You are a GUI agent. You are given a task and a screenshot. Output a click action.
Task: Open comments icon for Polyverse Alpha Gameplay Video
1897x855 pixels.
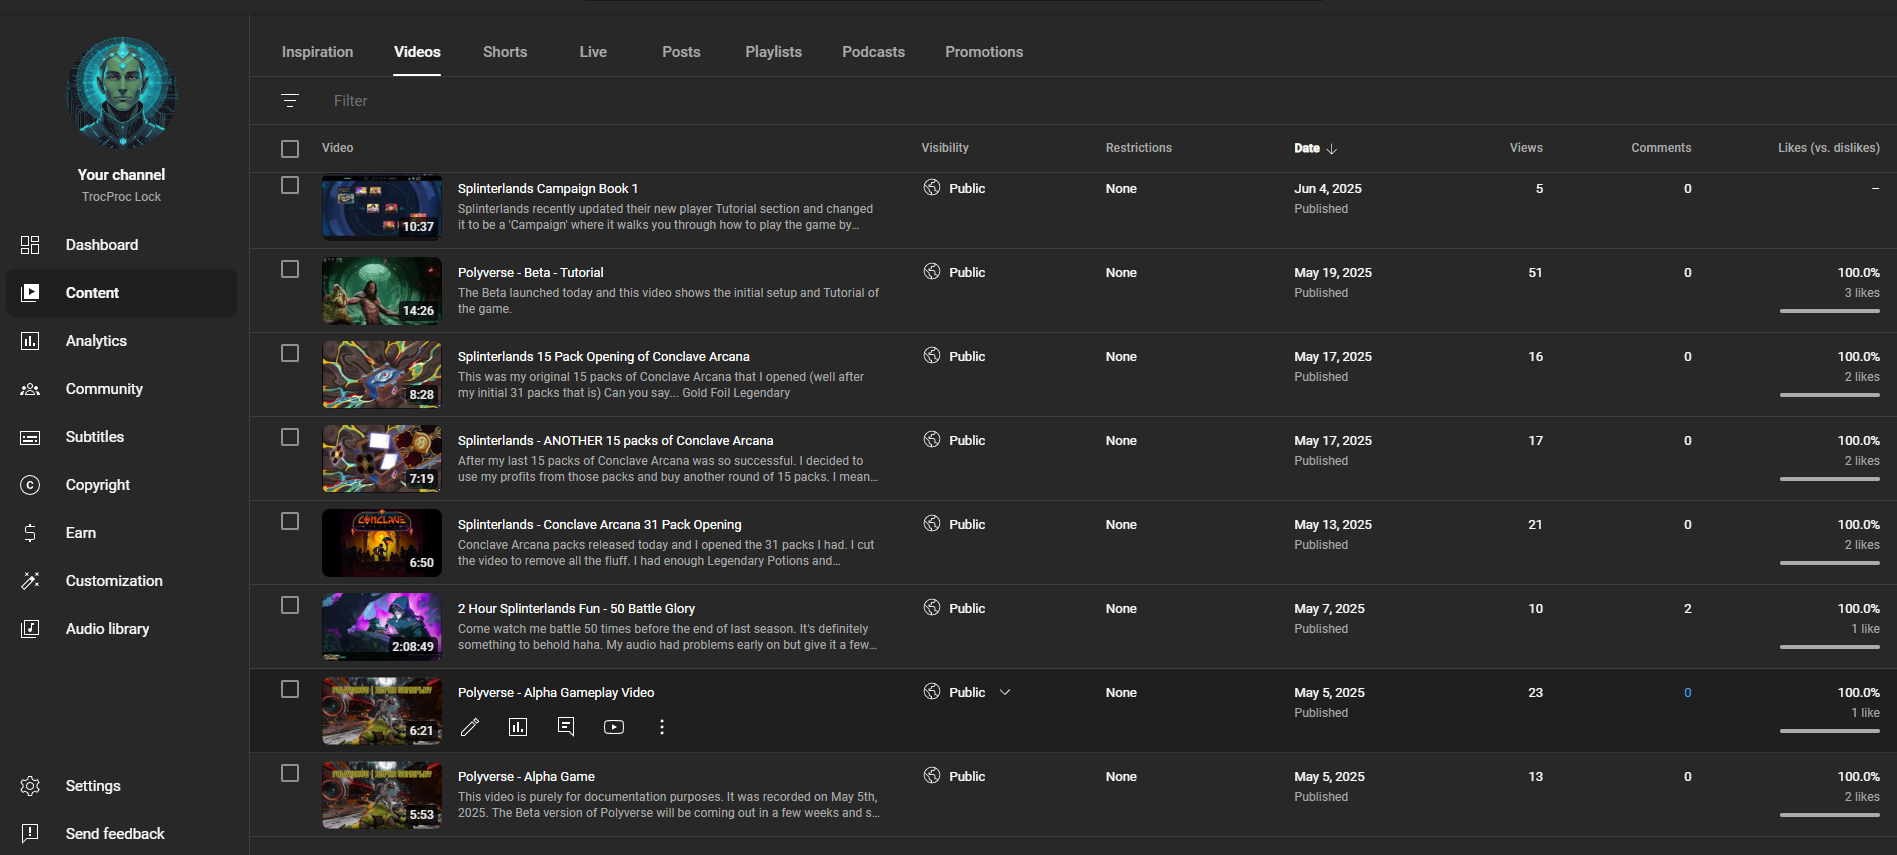tap(566, 727)
